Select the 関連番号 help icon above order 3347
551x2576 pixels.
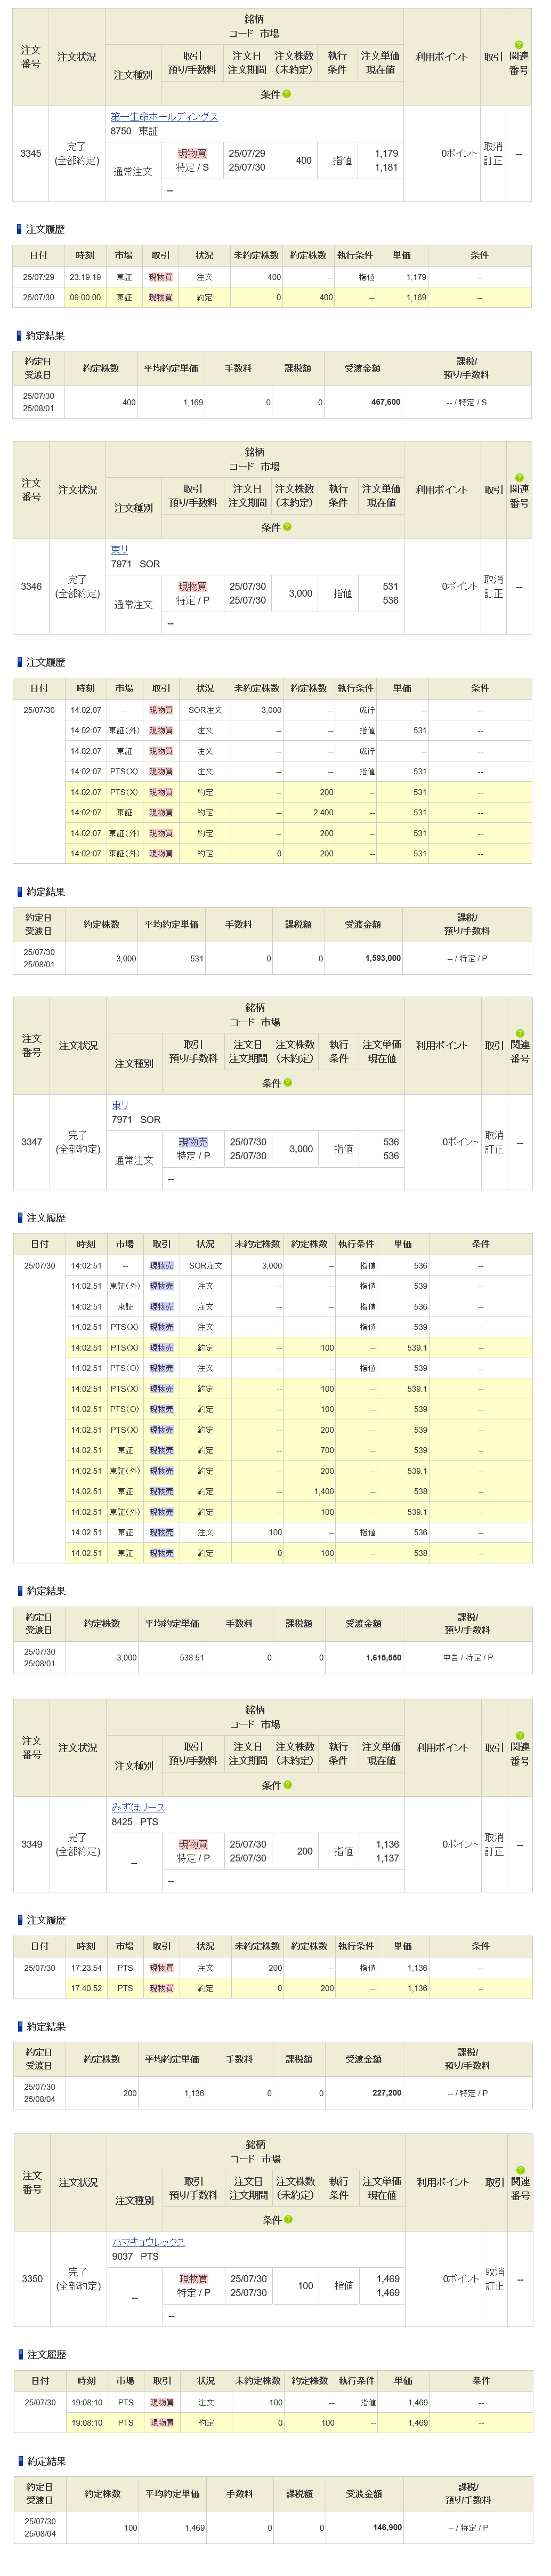520,1033
